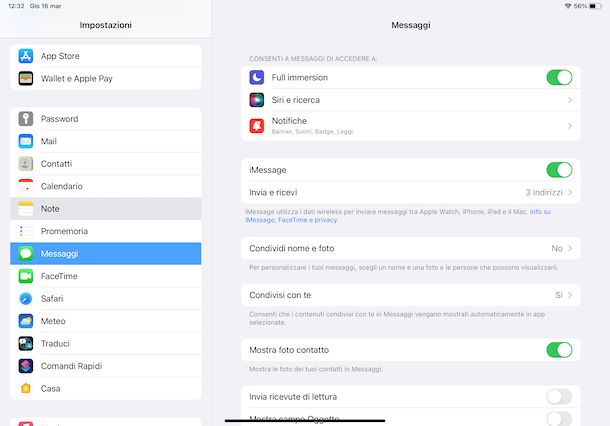Enable Invia ricevute di lettura

pyautogui.click(x=559, y=397)
